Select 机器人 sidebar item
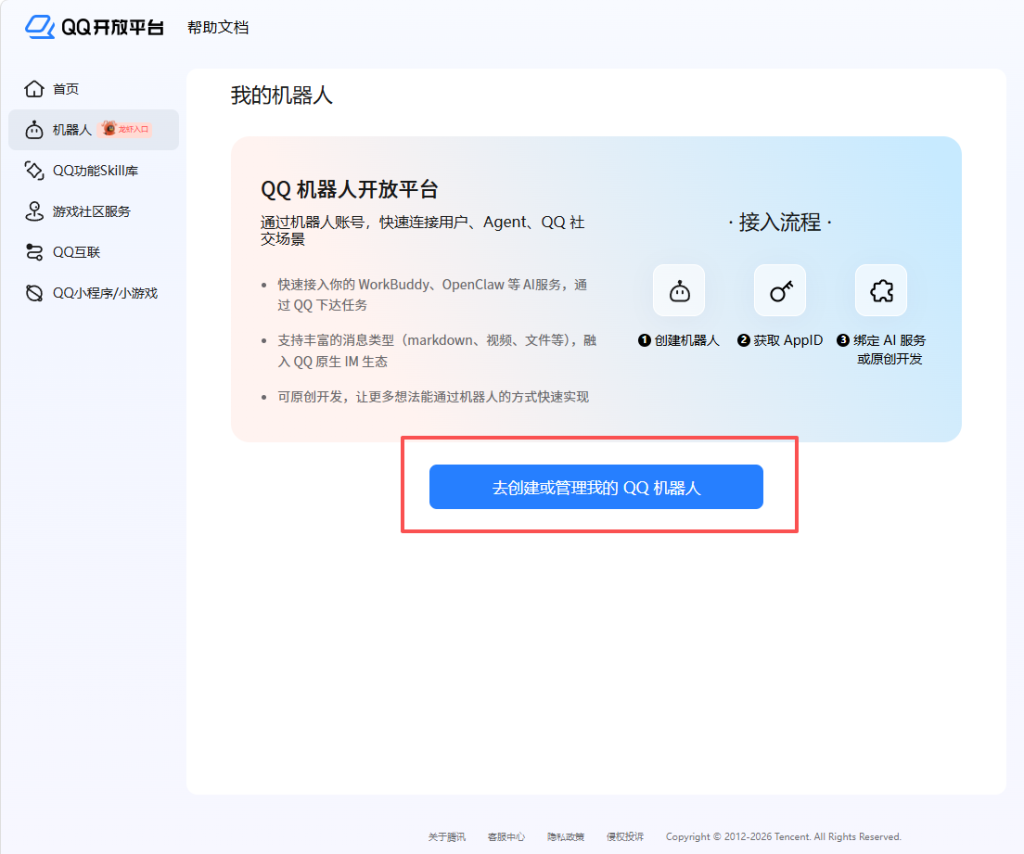 (93, 130)
